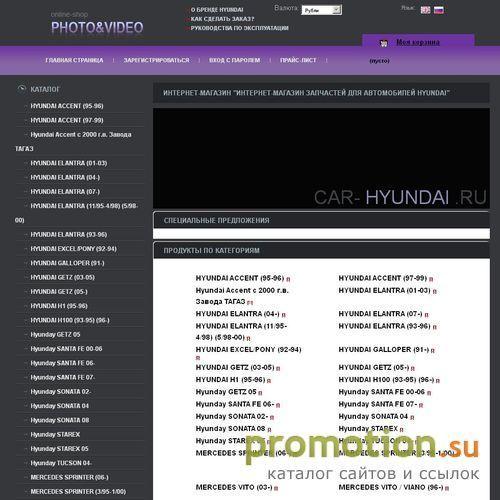Select HYUNDAI GALLOPER (91-) in sidebar

pyautogui.click(x=67, y=263)
